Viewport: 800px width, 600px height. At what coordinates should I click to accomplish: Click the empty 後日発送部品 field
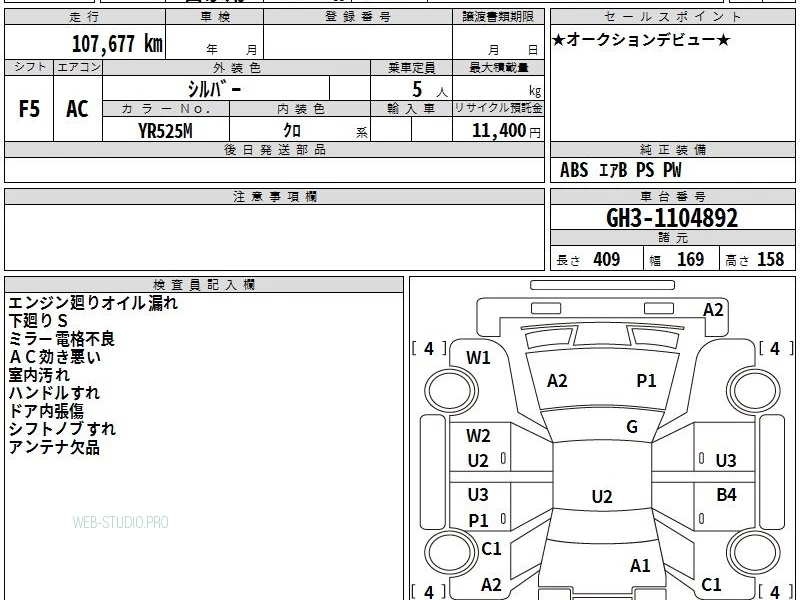pos(274,170)
